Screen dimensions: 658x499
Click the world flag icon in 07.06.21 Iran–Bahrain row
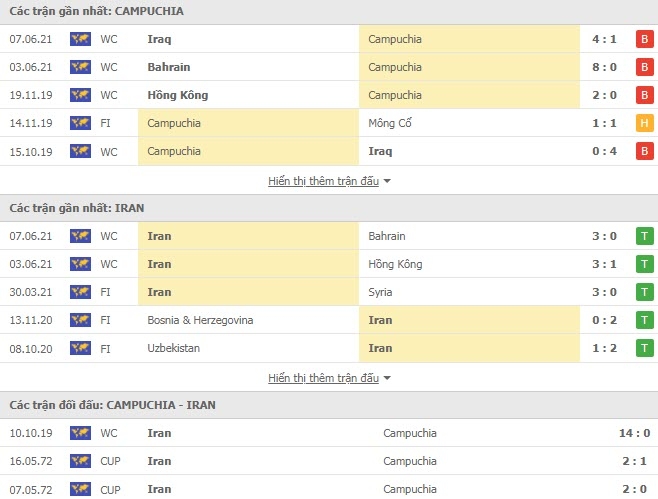80,236
